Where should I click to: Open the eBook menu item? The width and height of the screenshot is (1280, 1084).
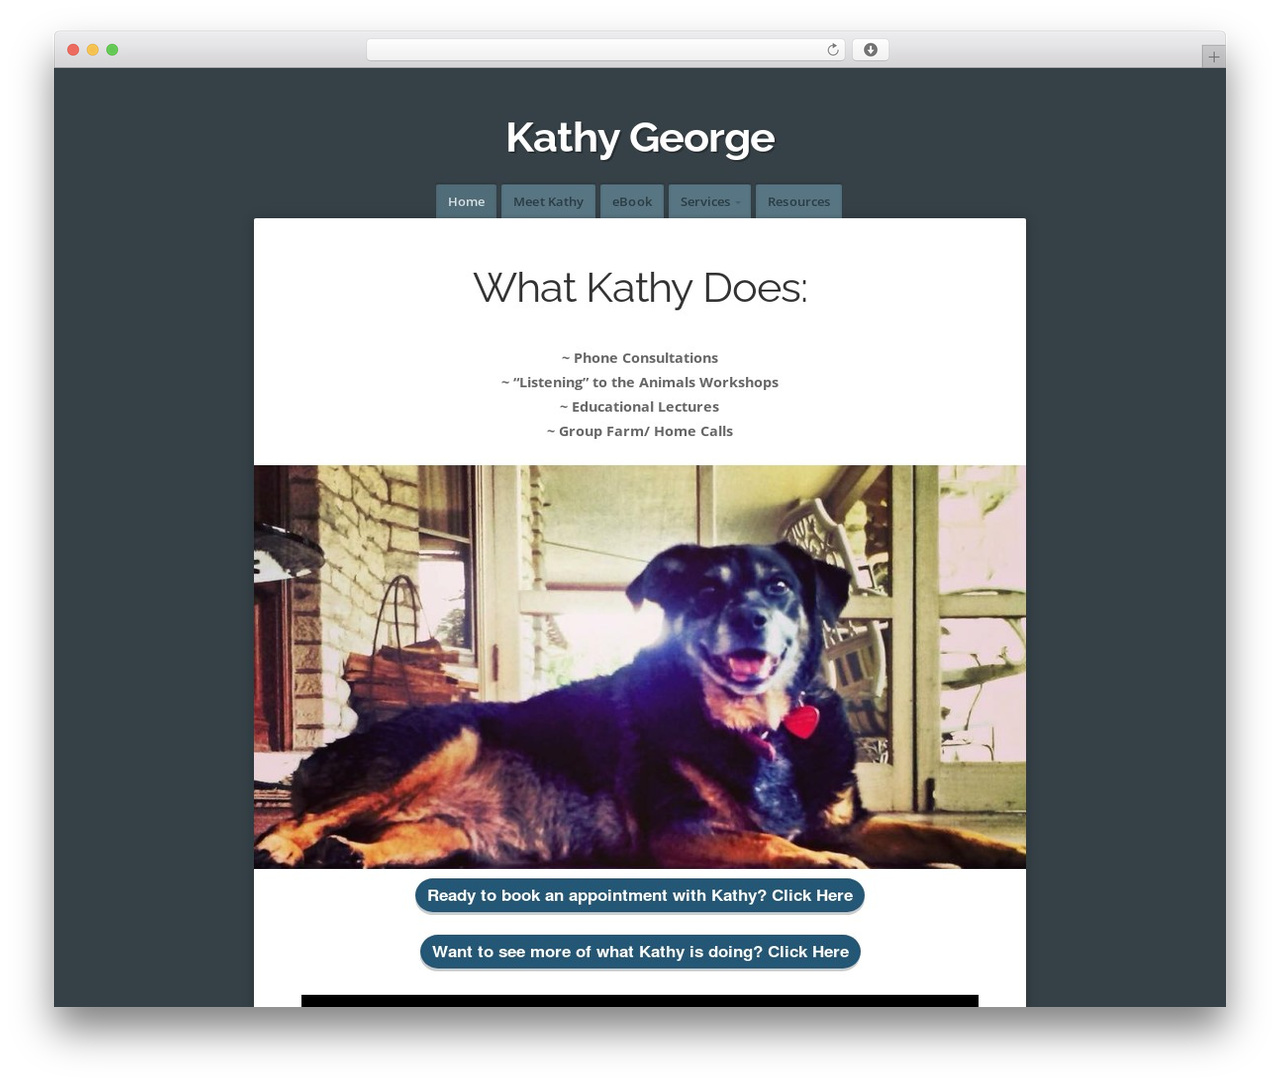(x=632, y=201)
